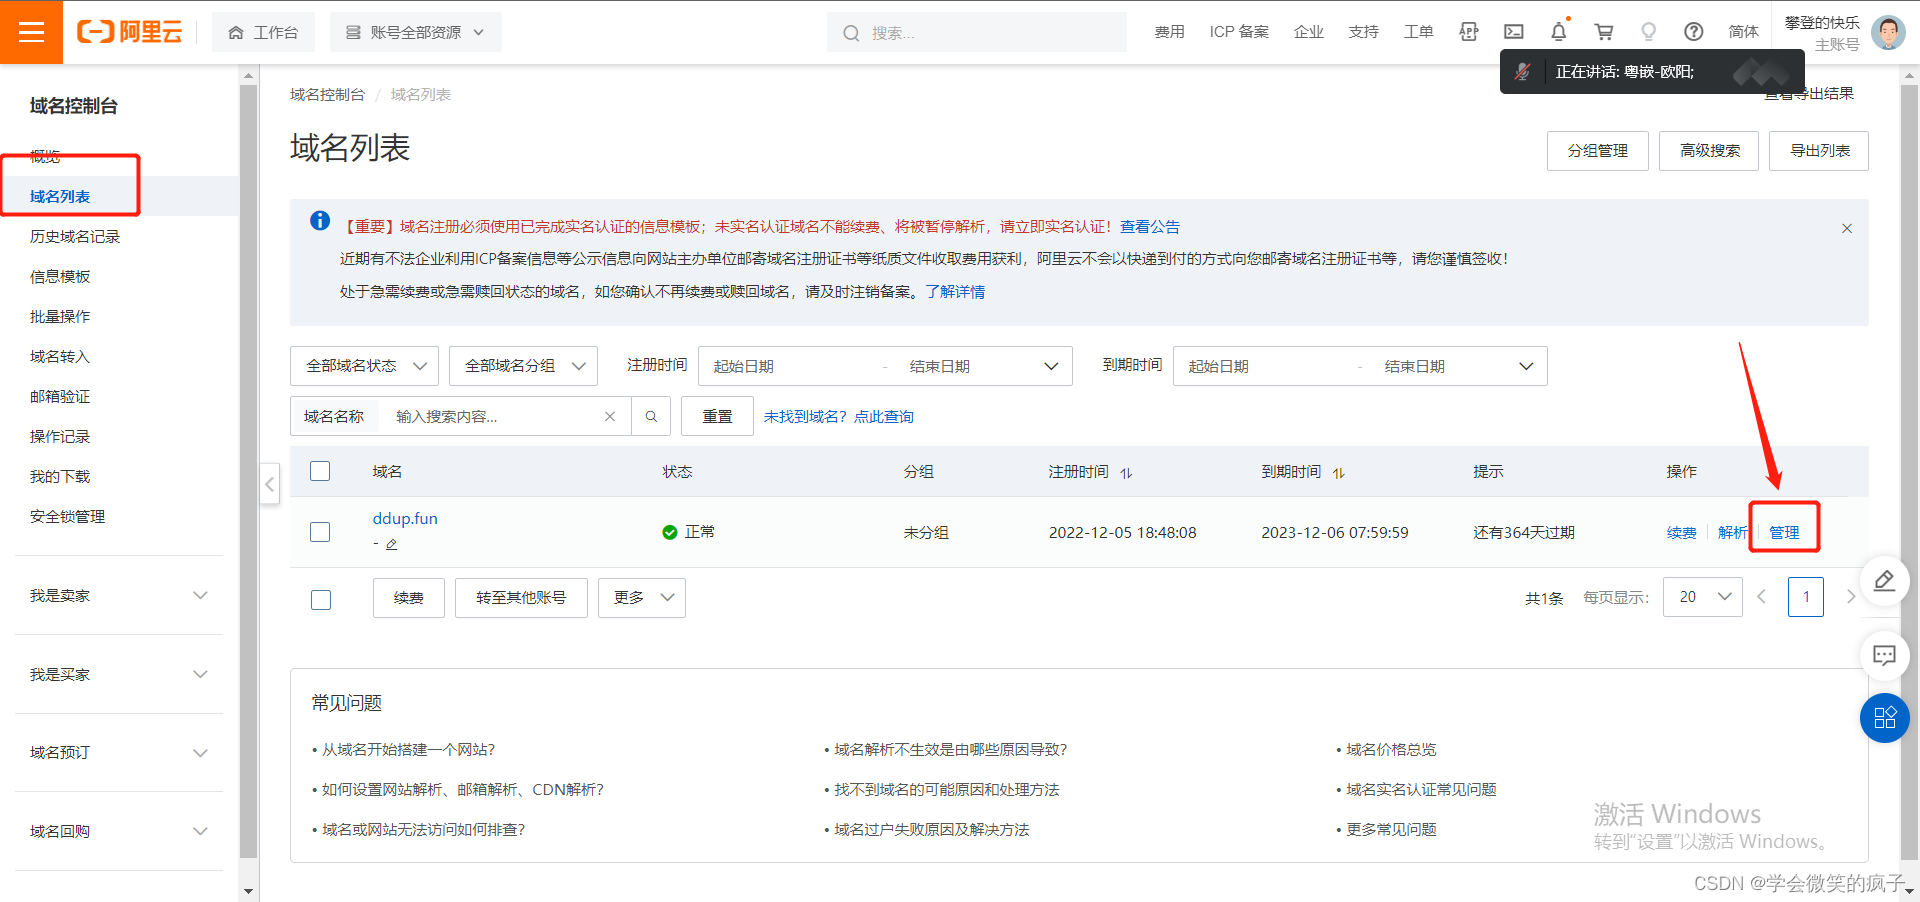Click 域名控制台 breadcrumb
The width and height of the screenshot is (1920, 902).
click(x=327, y=94)
